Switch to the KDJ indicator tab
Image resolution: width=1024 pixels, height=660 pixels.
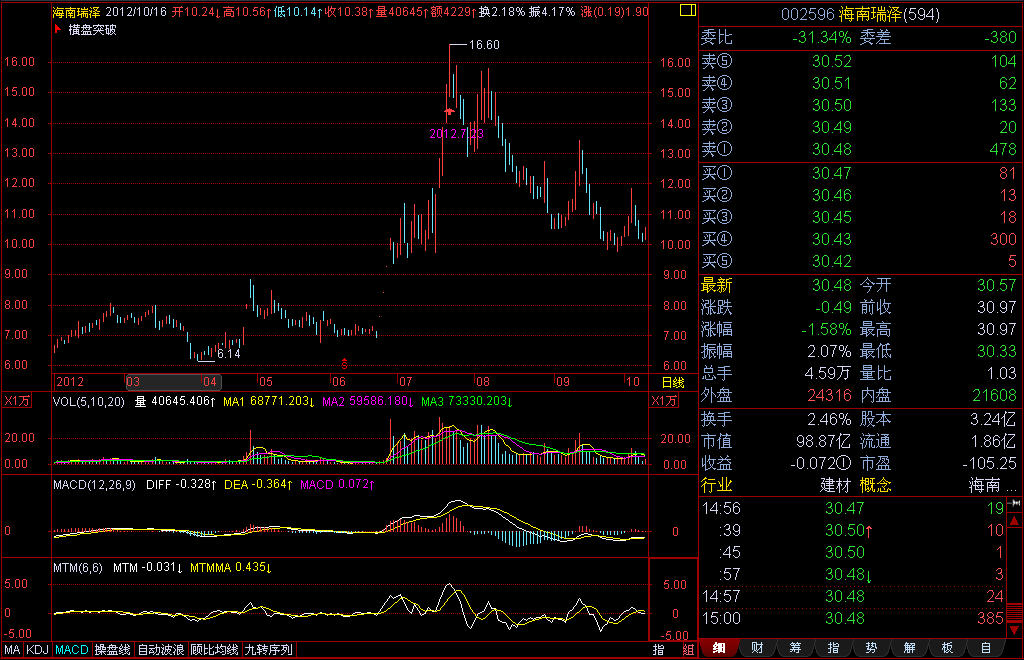37,649
